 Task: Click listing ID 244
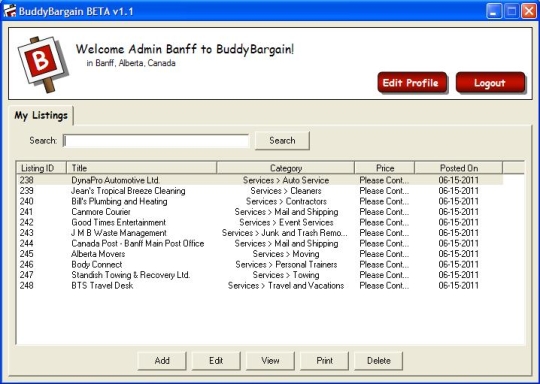click(x=27, y=243)
